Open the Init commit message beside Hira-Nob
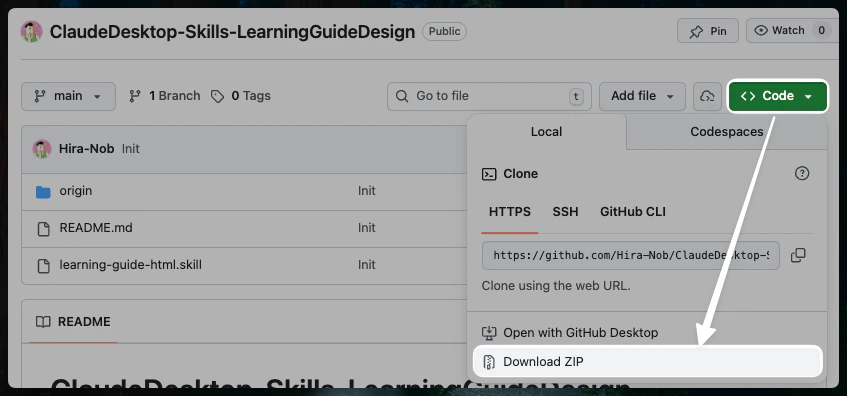The height and width of the screenshot is (396, 847). pos(131,149)
